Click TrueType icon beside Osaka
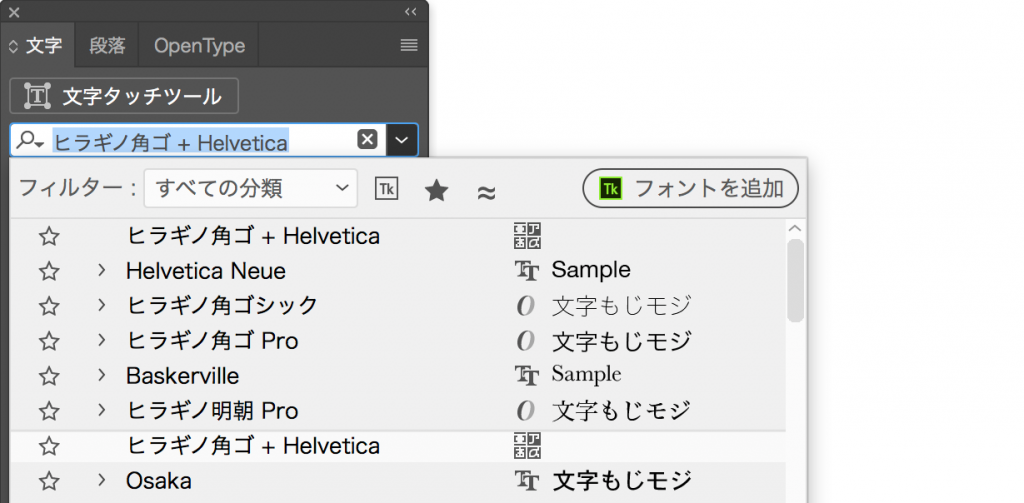 (527, 481)
